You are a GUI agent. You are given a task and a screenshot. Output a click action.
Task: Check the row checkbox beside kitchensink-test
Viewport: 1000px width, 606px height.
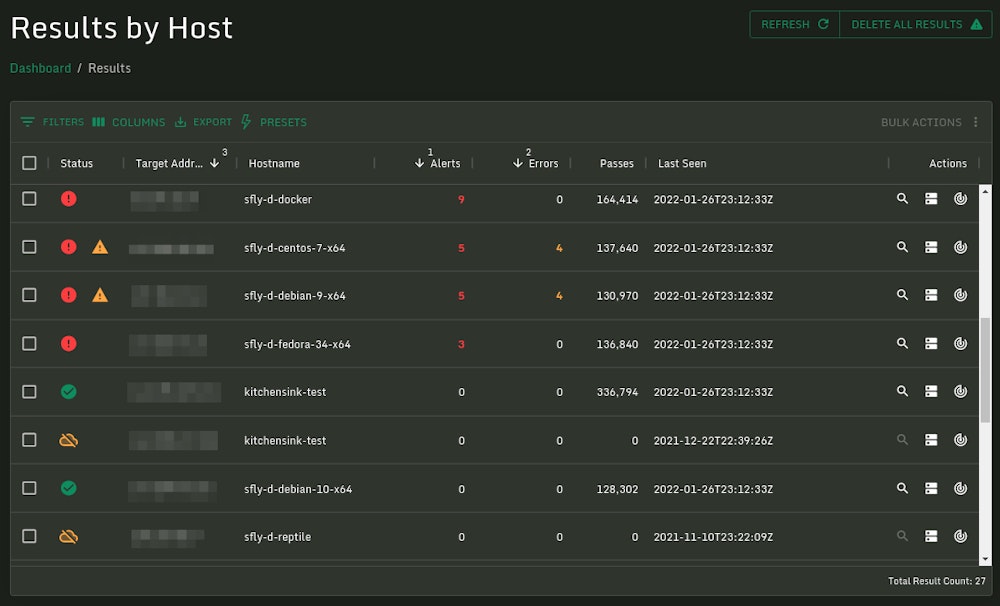[29, 391]
